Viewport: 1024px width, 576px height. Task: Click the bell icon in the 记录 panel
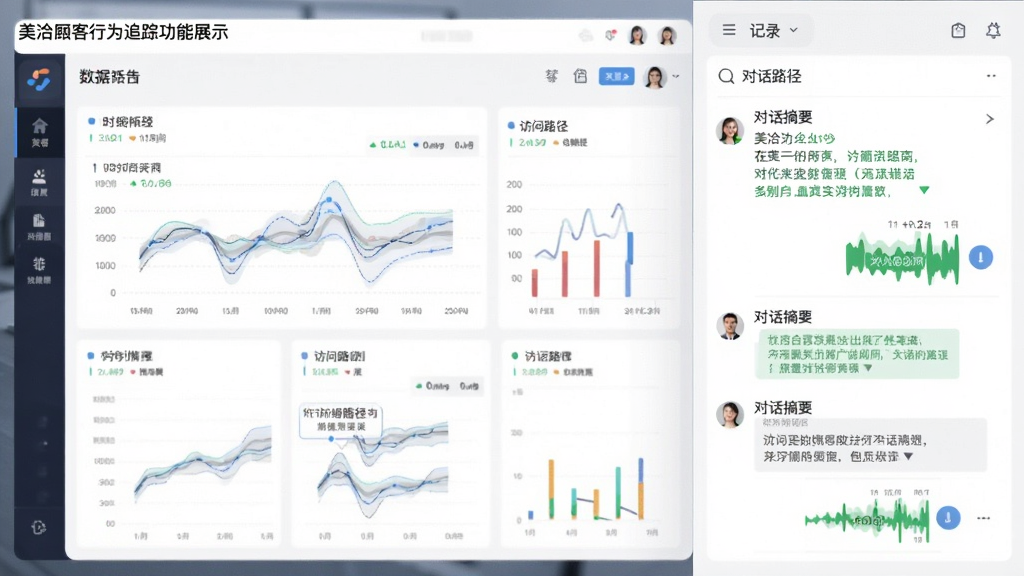(993, 31)
